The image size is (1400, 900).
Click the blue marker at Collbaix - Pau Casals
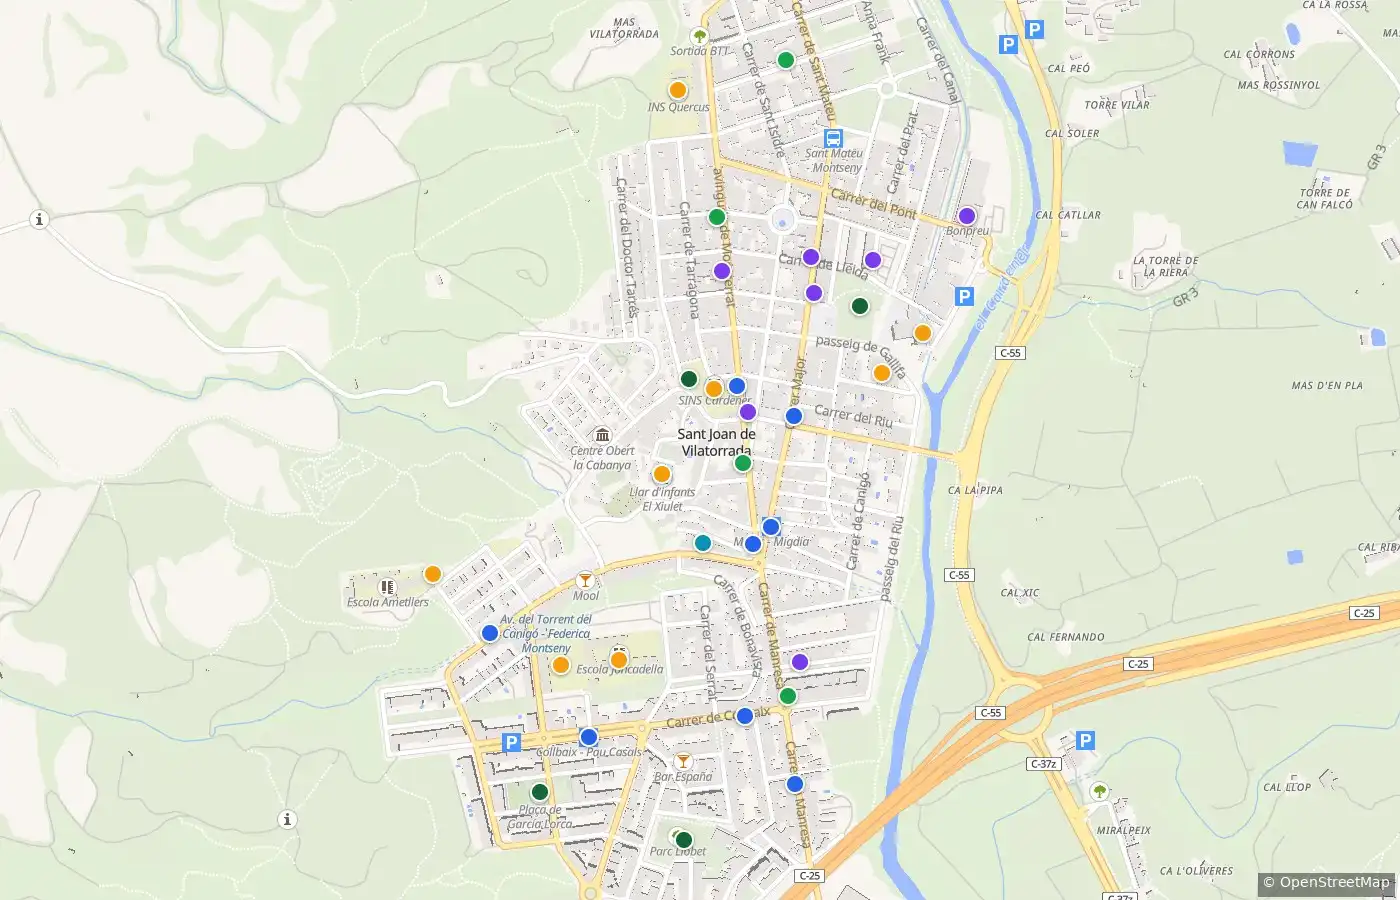coord(589,737)
